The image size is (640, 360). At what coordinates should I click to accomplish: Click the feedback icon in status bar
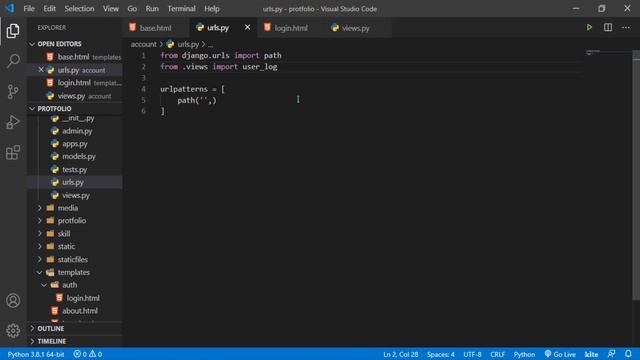coord(611,354)
